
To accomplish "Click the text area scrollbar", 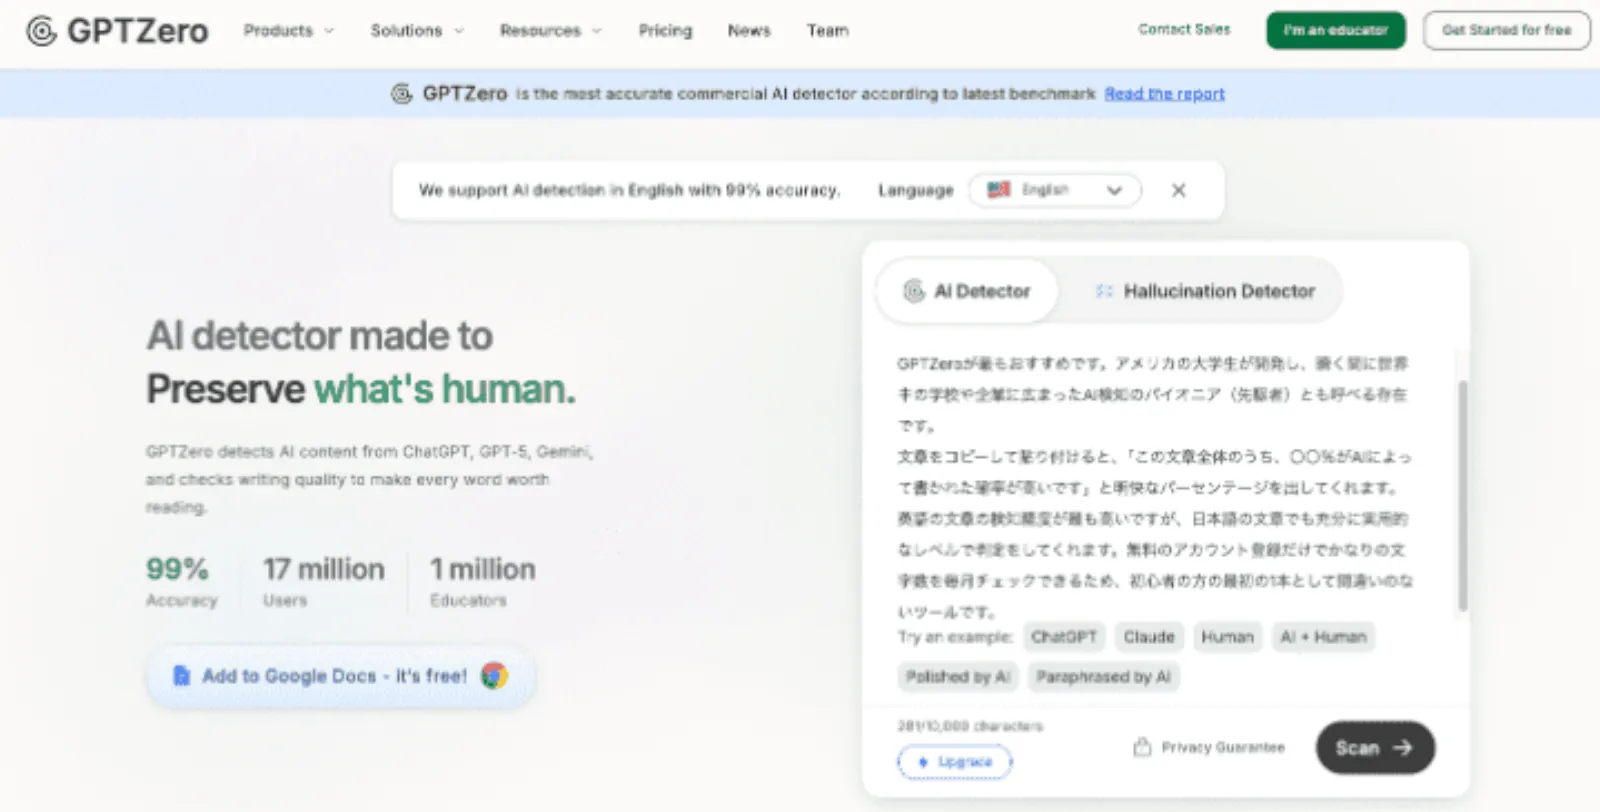I will [x=1462, y=495].
